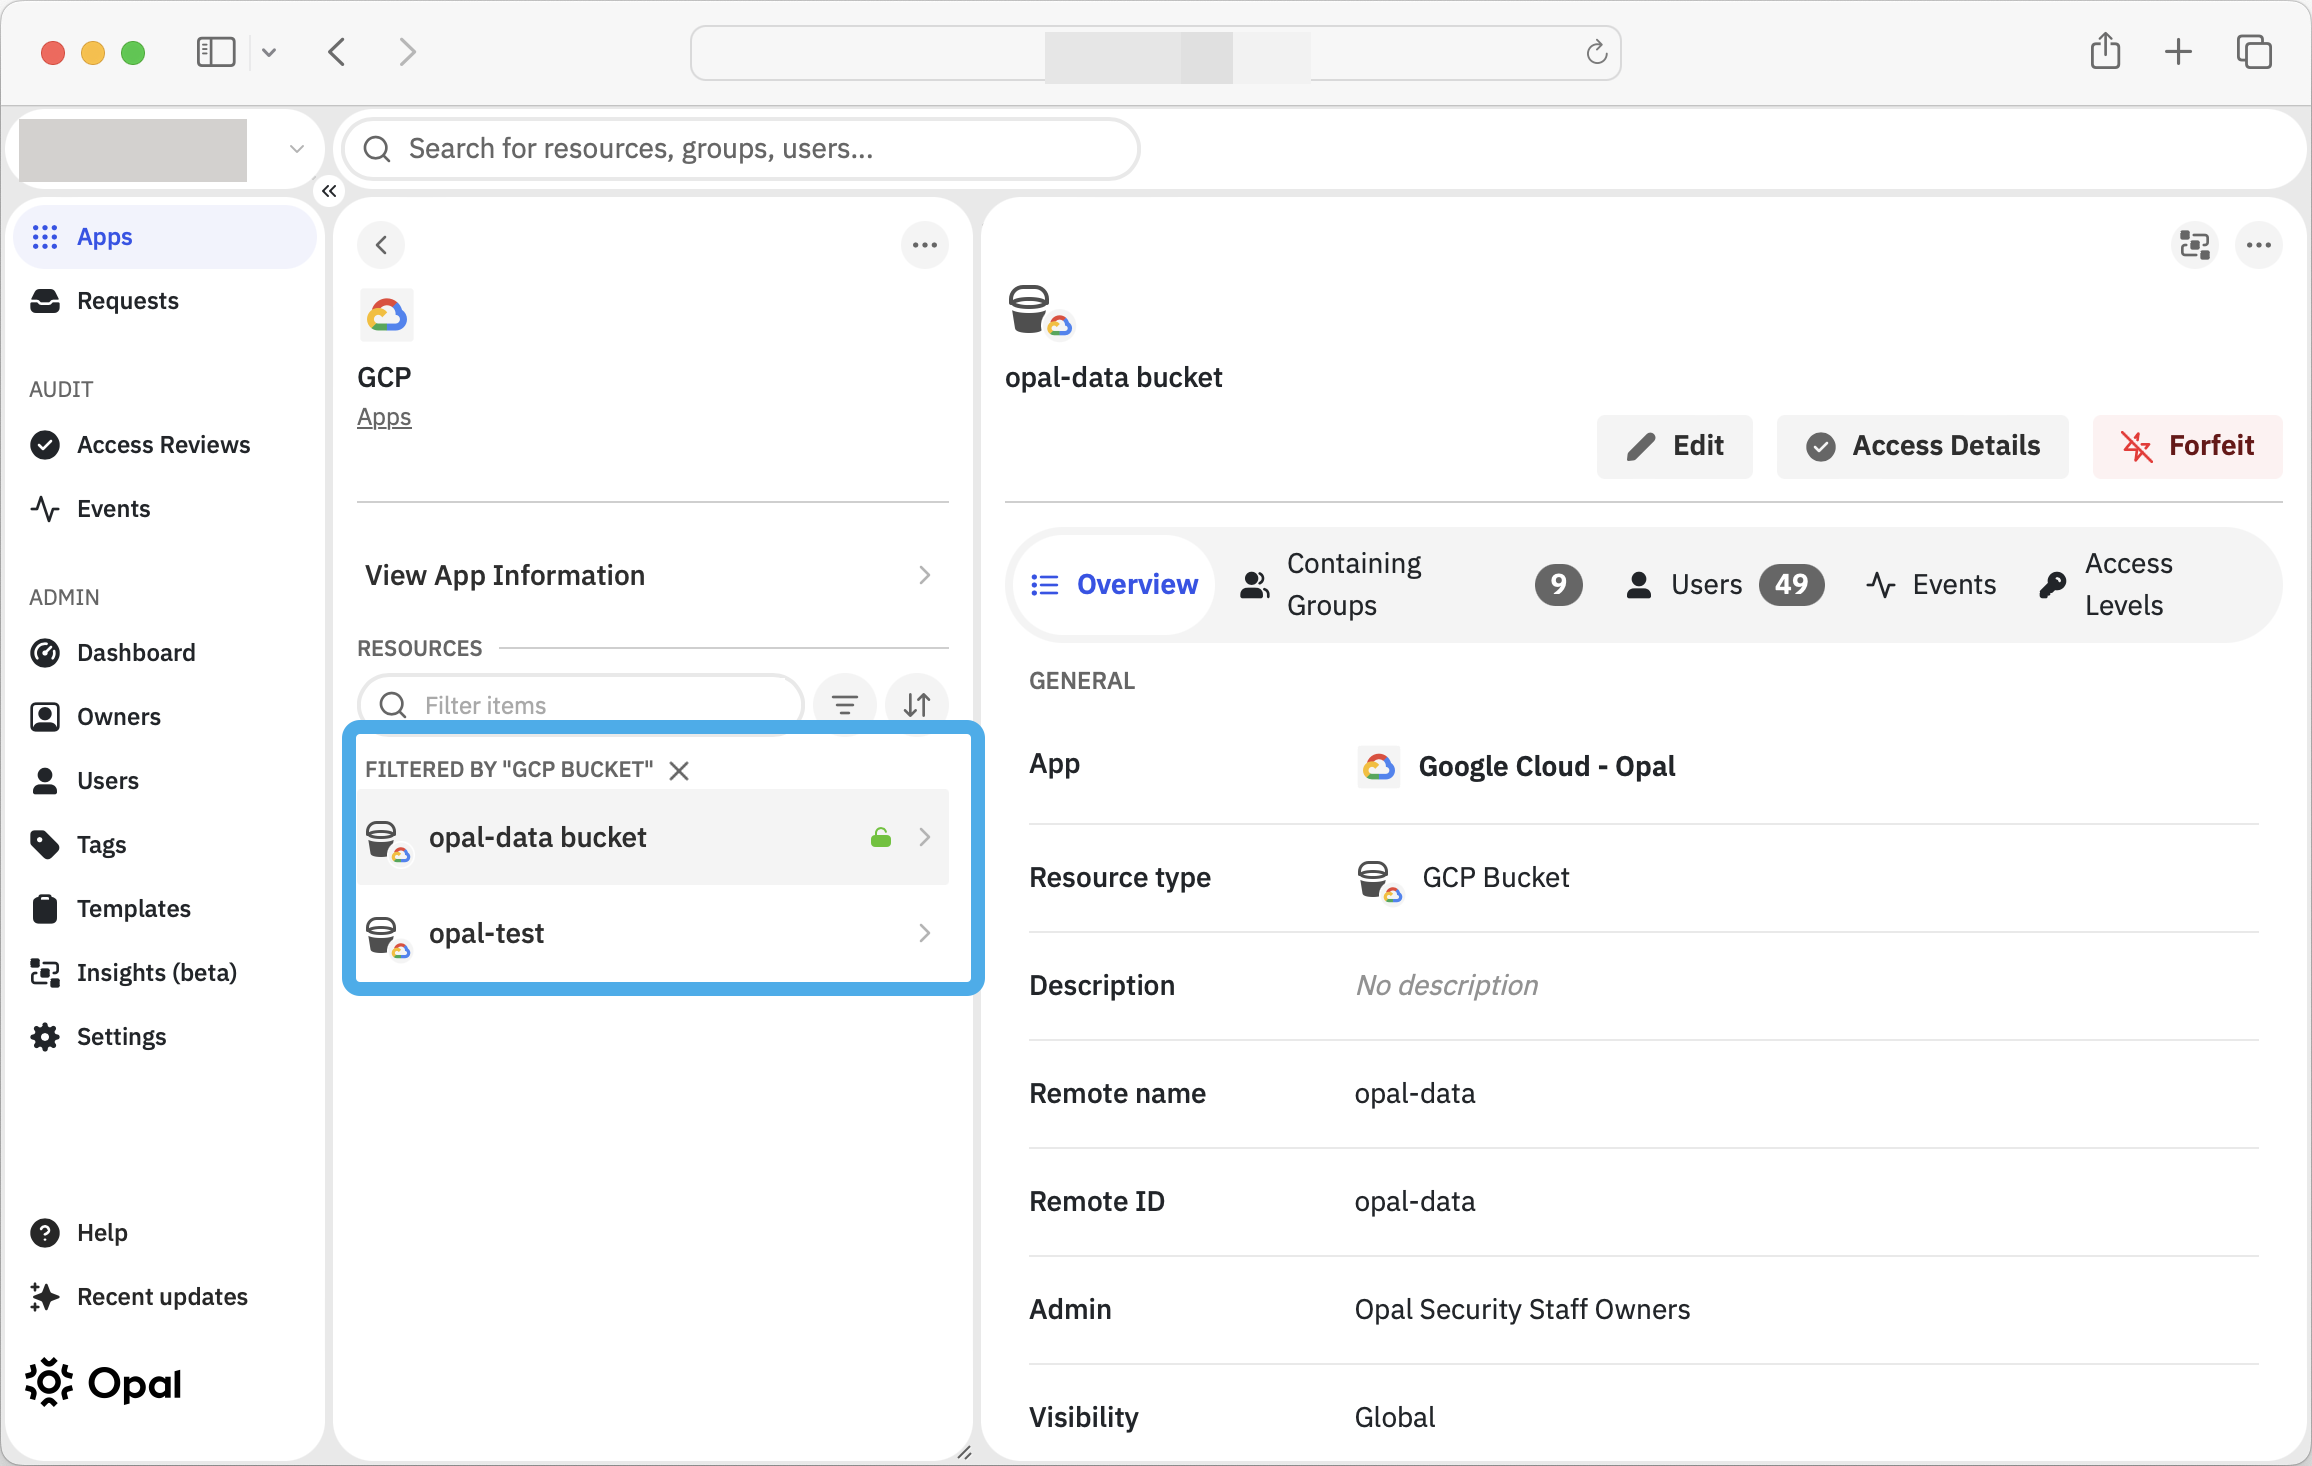Show the Safari tab overview
The image size is (2312, 1466).
tap(2255, 52)
